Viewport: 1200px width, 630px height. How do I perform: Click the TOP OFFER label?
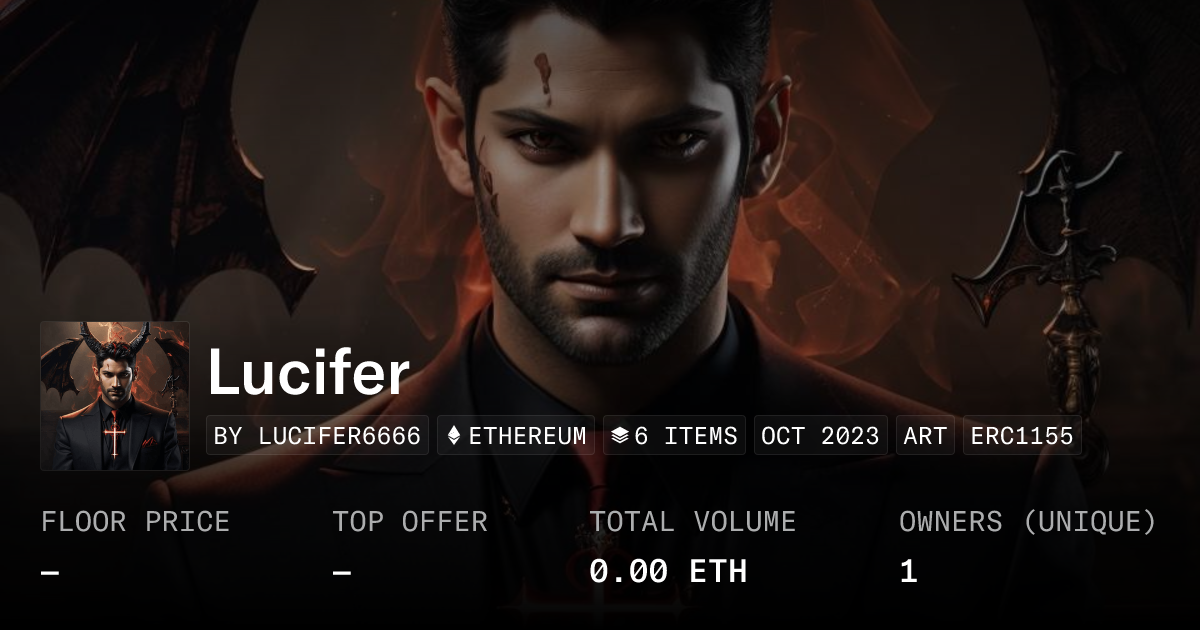tap(410, 522)
